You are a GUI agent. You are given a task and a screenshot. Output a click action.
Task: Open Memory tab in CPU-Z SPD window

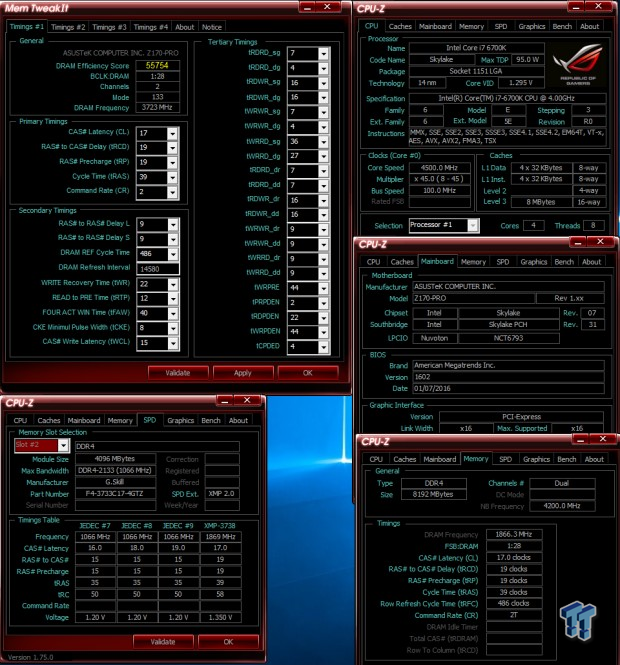click(x=120, y=421)
